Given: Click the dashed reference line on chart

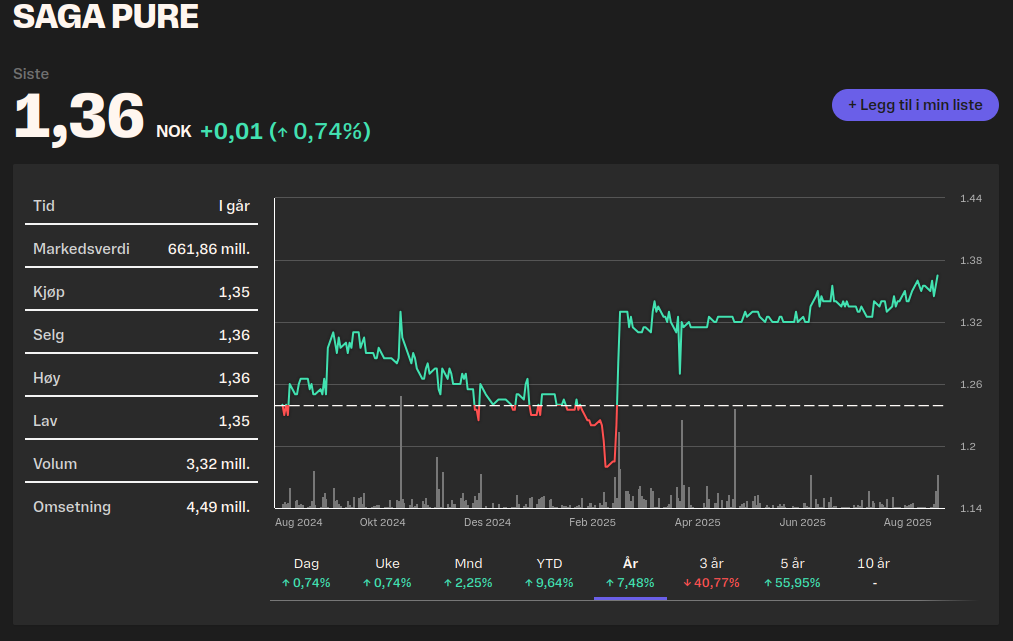Looking at the screenshot, I should click(760, 405).
